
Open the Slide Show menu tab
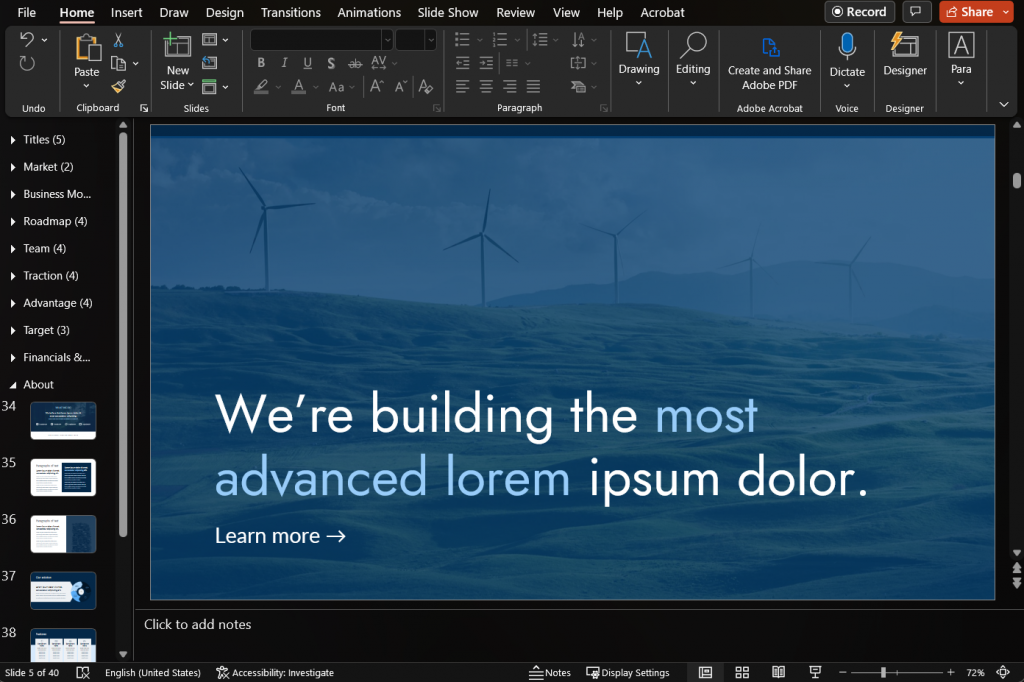[x=447, y=12]
